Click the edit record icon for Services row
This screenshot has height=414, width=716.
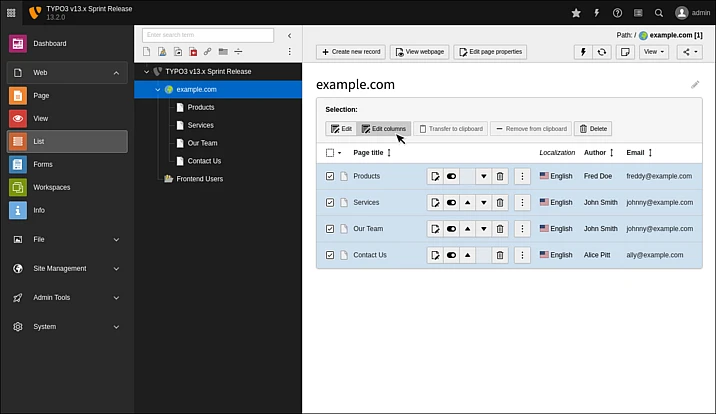click(435, 202)
